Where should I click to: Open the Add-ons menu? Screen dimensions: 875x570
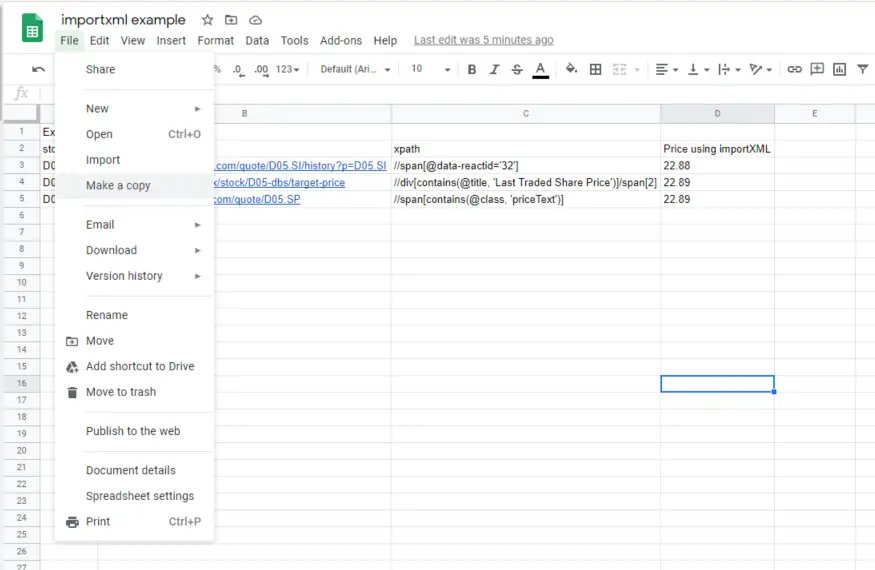tap(340, 41)
